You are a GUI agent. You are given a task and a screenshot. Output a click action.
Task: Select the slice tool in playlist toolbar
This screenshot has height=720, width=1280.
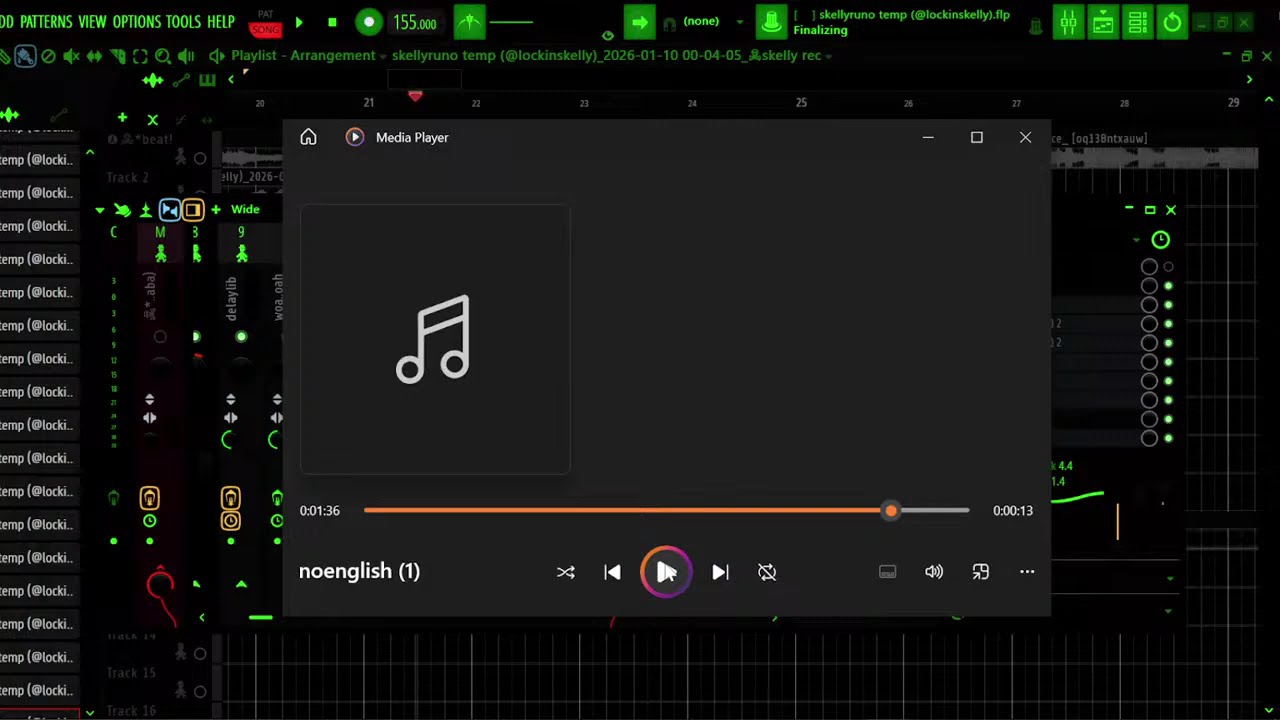coord(118,56)
